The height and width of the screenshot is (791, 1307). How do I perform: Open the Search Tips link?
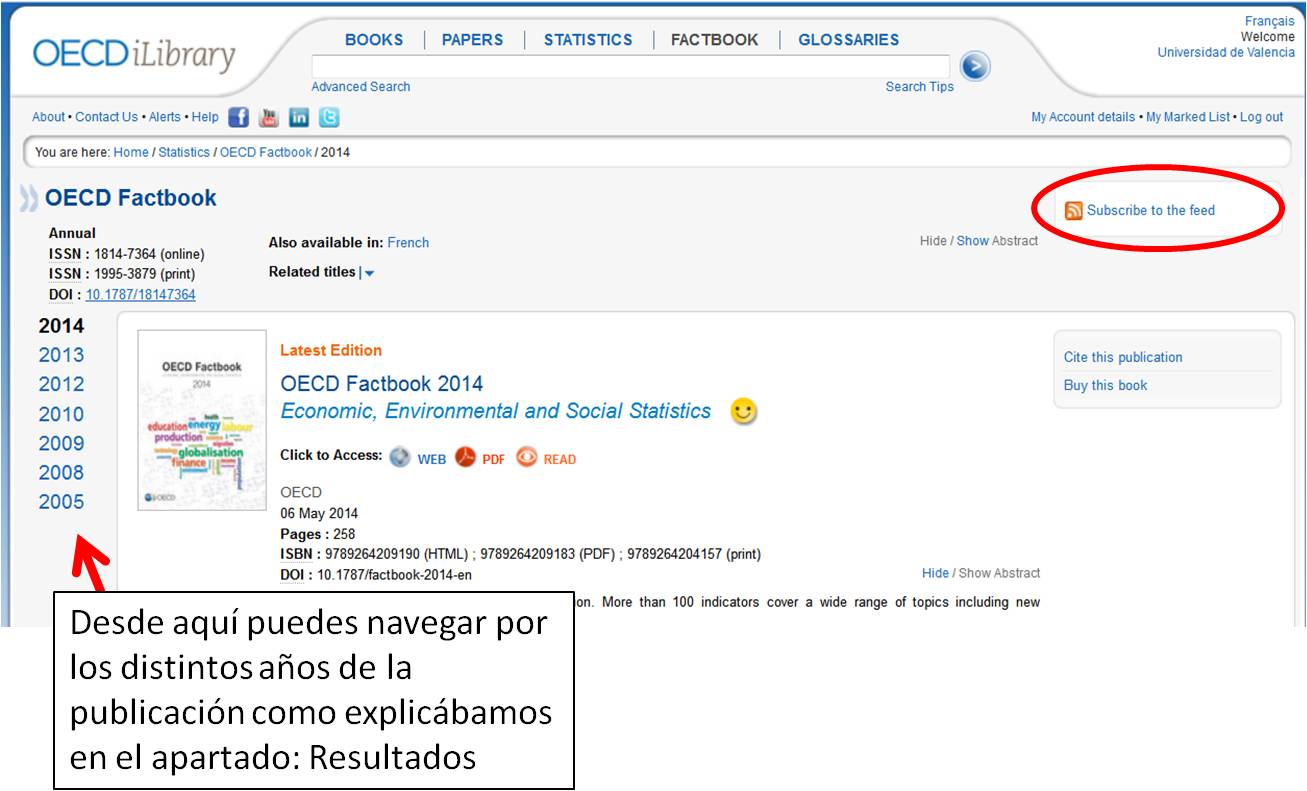[x=920, y=87]
